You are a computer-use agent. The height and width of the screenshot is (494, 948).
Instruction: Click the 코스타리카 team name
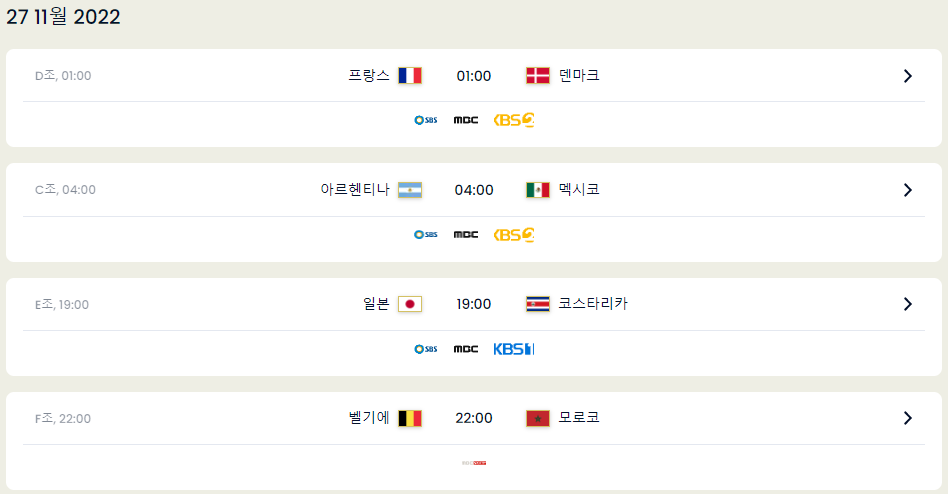point(593,304)
